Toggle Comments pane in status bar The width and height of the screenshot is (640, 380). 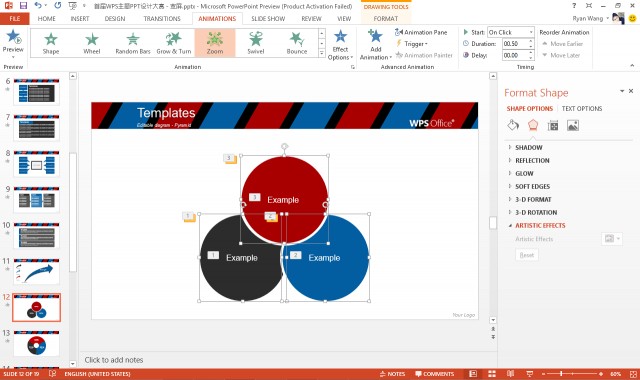[434, 374]
